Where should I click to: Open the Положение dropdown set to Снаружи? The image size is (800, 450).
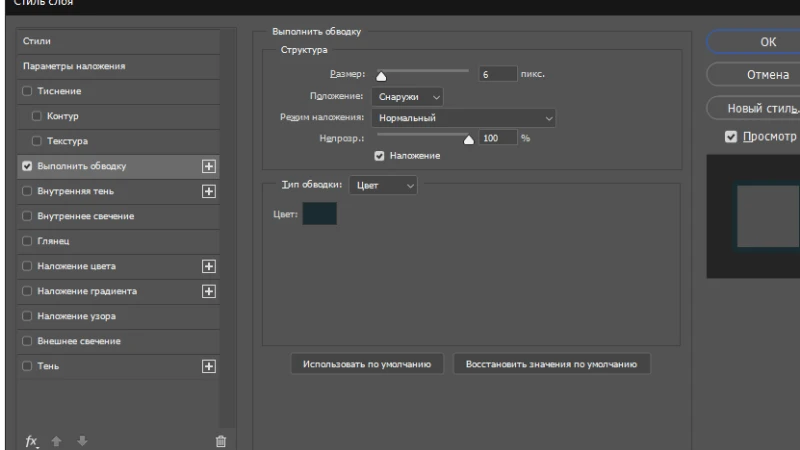coord(407,96)
